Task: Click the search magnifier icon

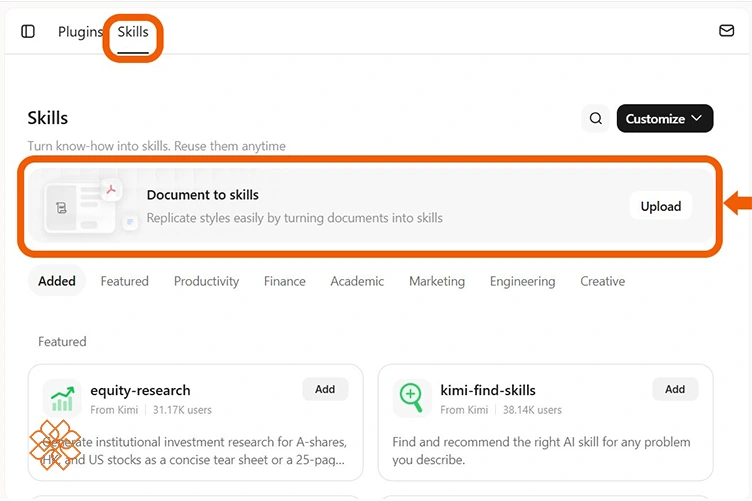Action: [x=595, y=118]
